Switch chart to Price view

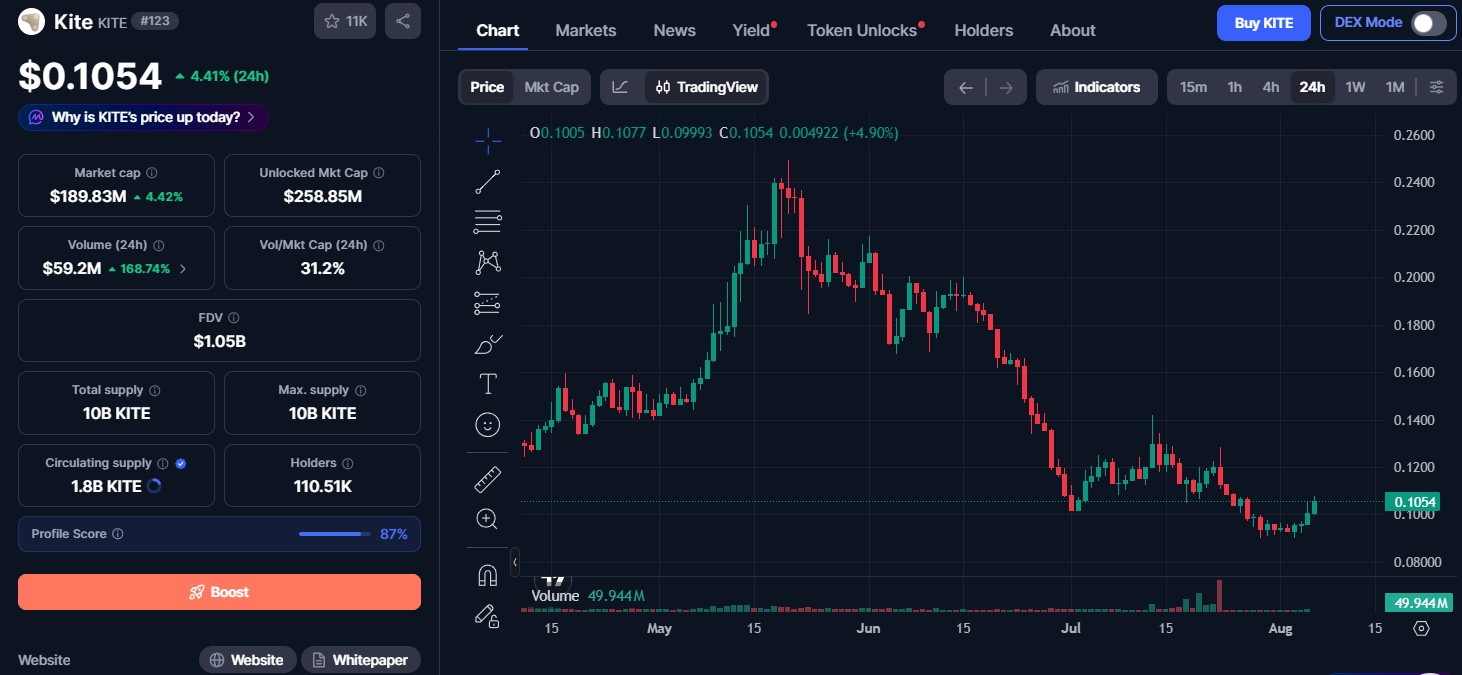pyautogui.click(x=487, y=87)
